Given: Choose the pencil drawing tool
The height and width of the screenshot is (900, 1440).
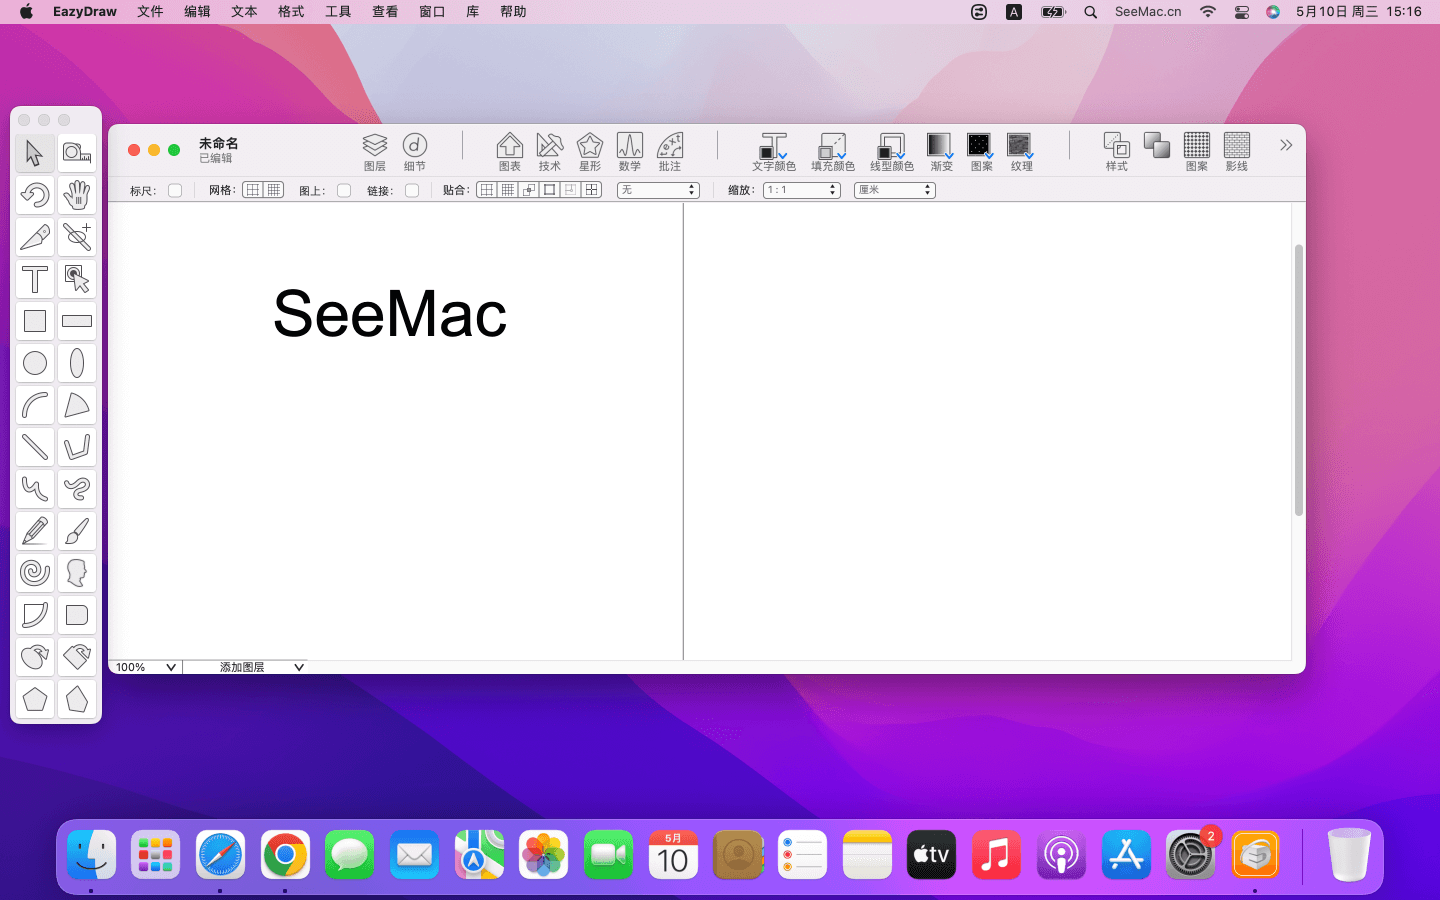Looking at the screenshot, I should (x=34, y=531).
